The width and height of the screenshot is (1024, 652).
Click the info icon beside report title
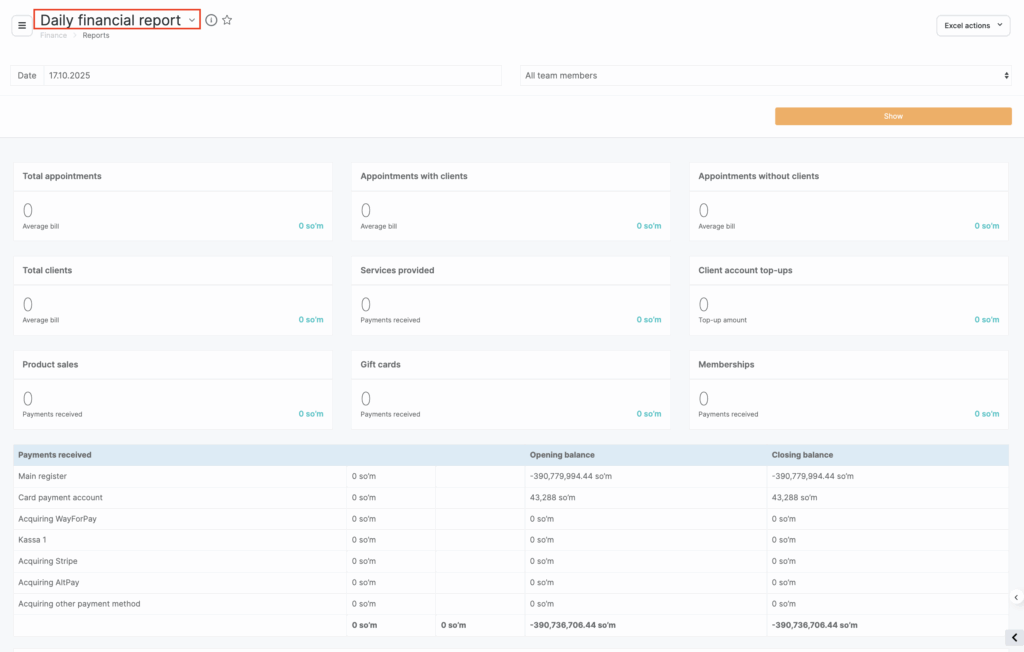(x=211, y=20)
